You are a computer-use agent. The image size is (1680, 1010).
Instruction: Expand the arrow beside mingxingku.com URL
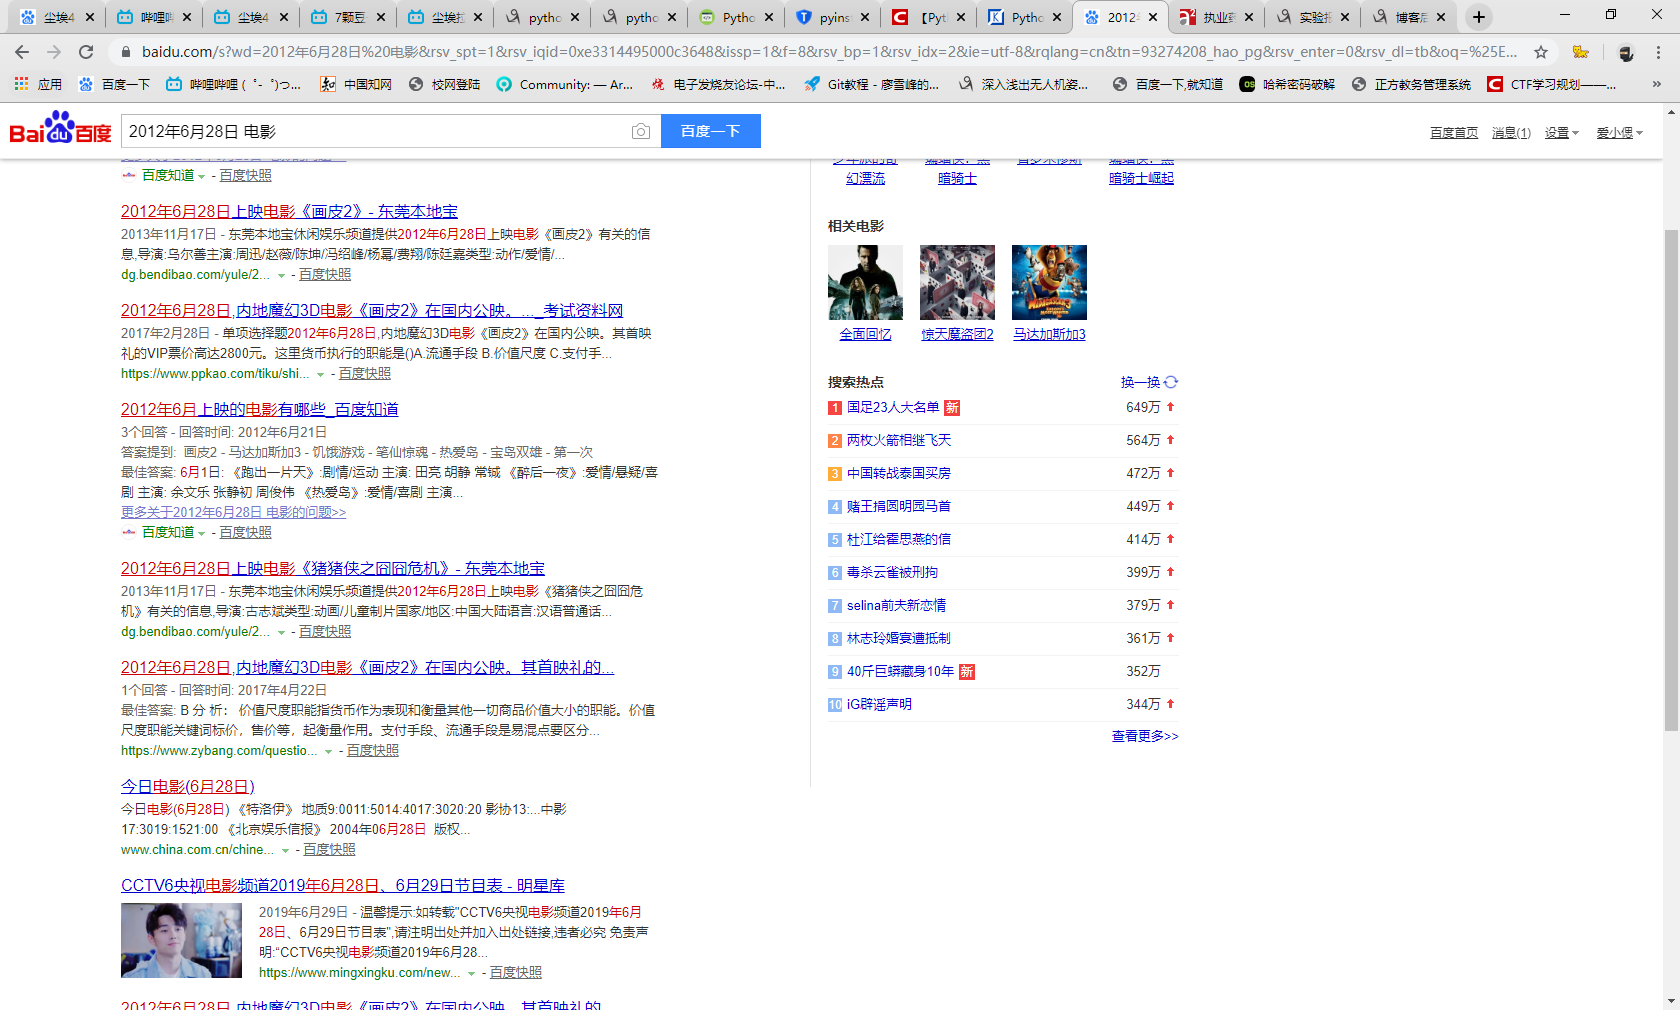471,974
